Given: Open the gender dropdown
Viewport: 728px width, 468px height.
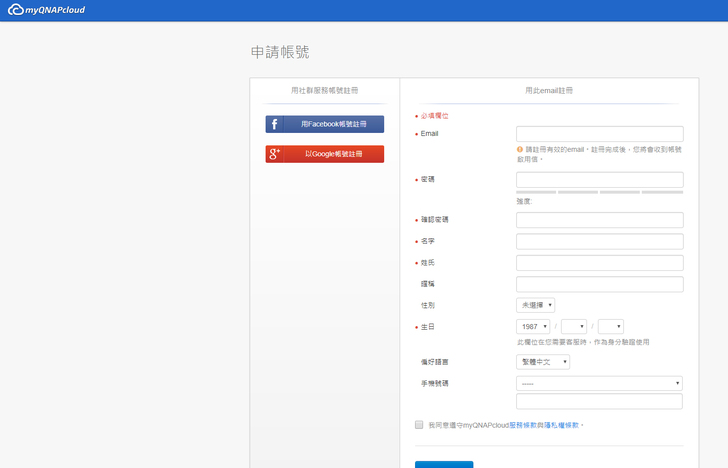Looking at the screenshot, I should pyautogui.click(x=535, y=305).
